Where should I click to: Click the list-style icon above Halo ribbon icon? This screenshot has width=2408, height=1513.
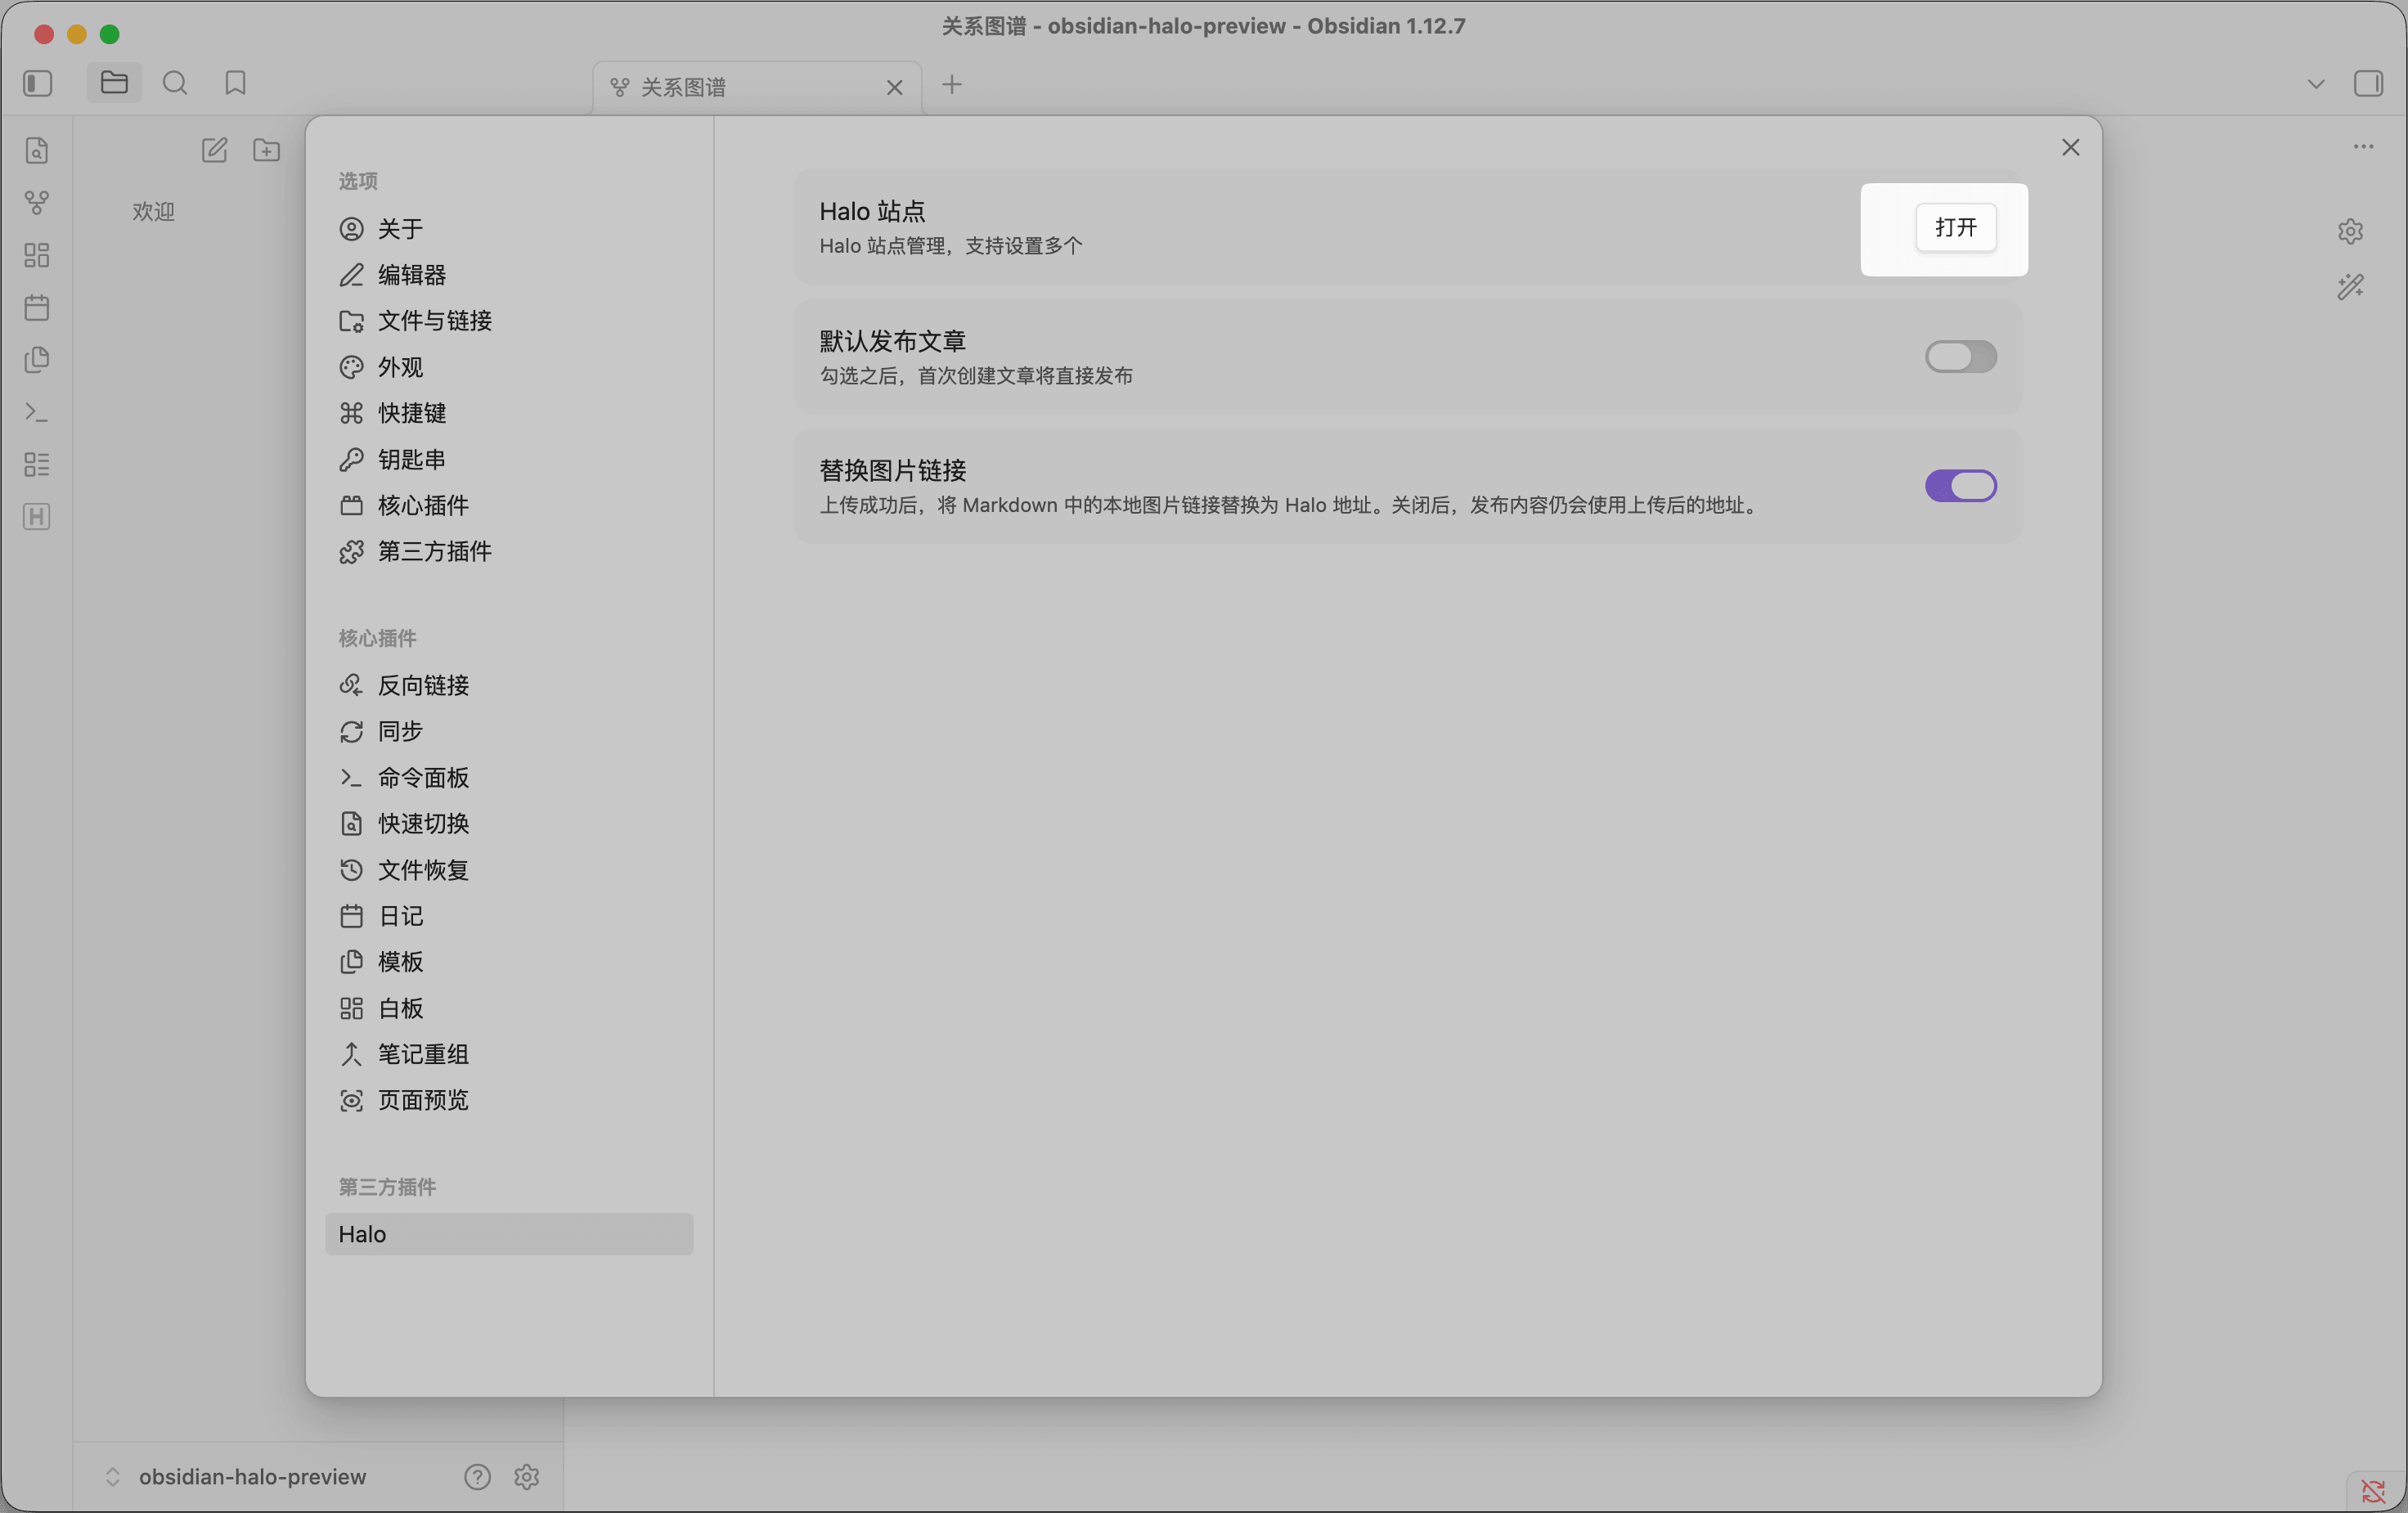[37, 464]
